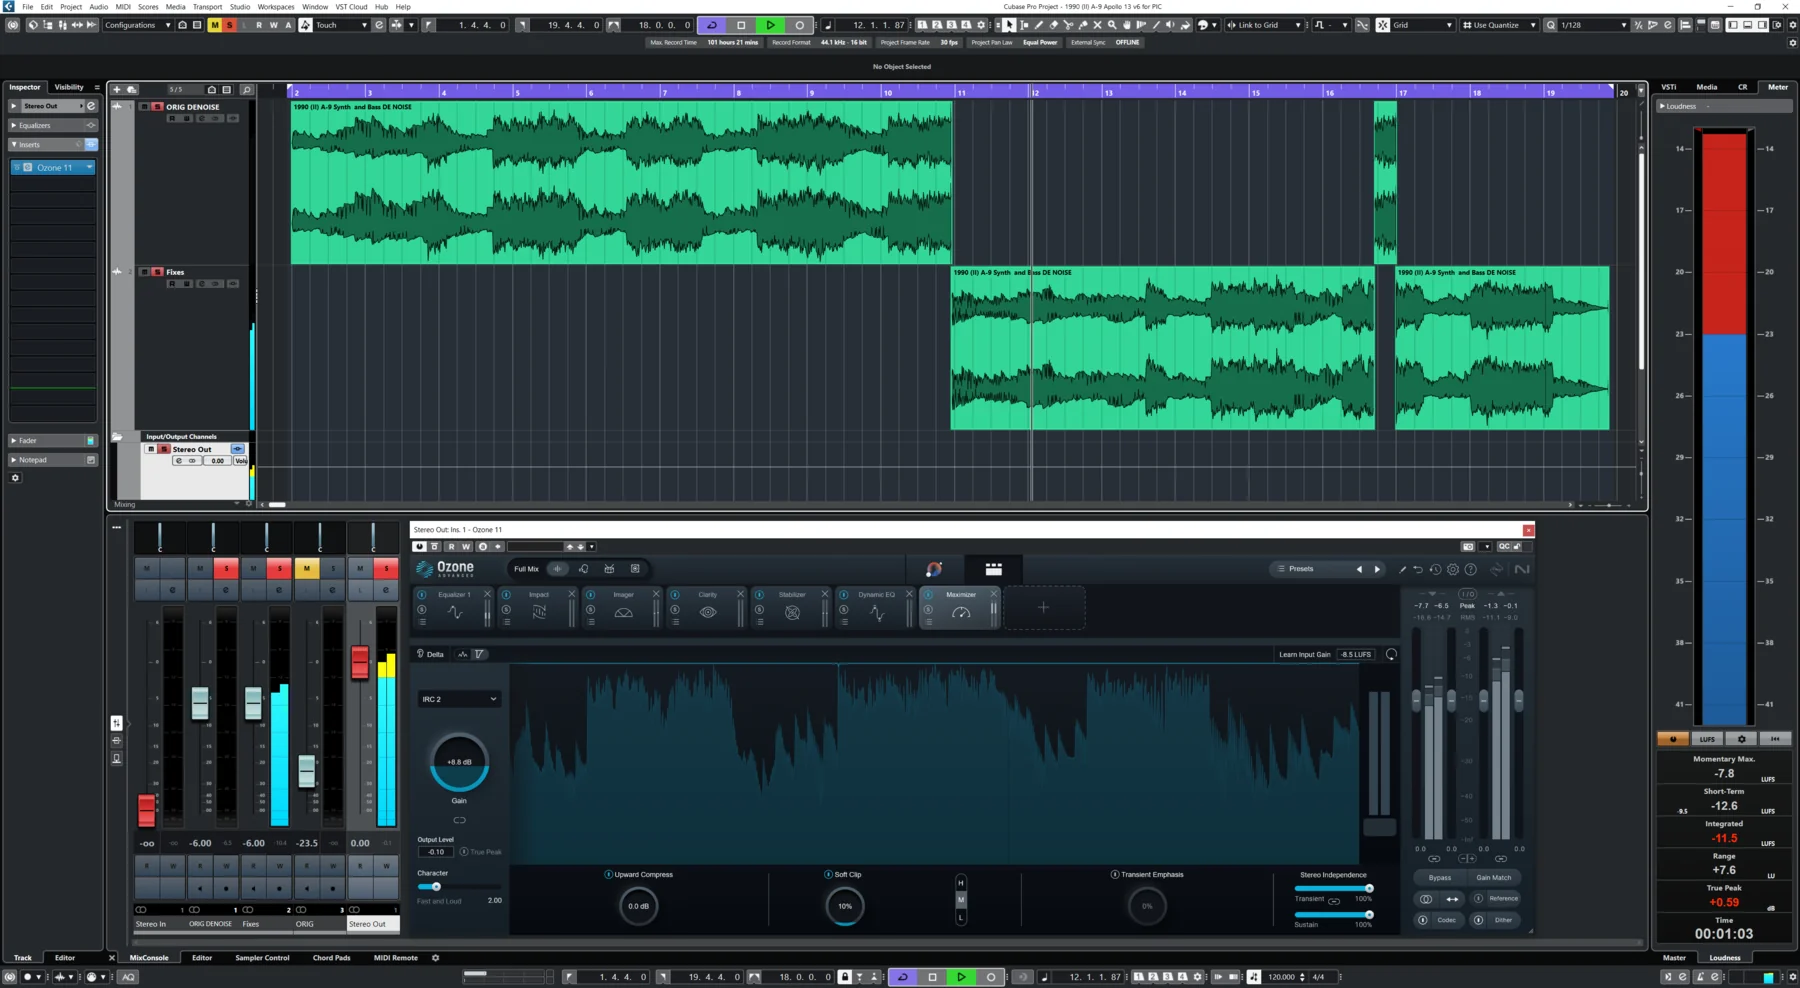The height and width of the screenshot is (988, 1800).
Task: Open the Use Quantize dropdown
Action: pyautogui.click(x=1499, y=25)
